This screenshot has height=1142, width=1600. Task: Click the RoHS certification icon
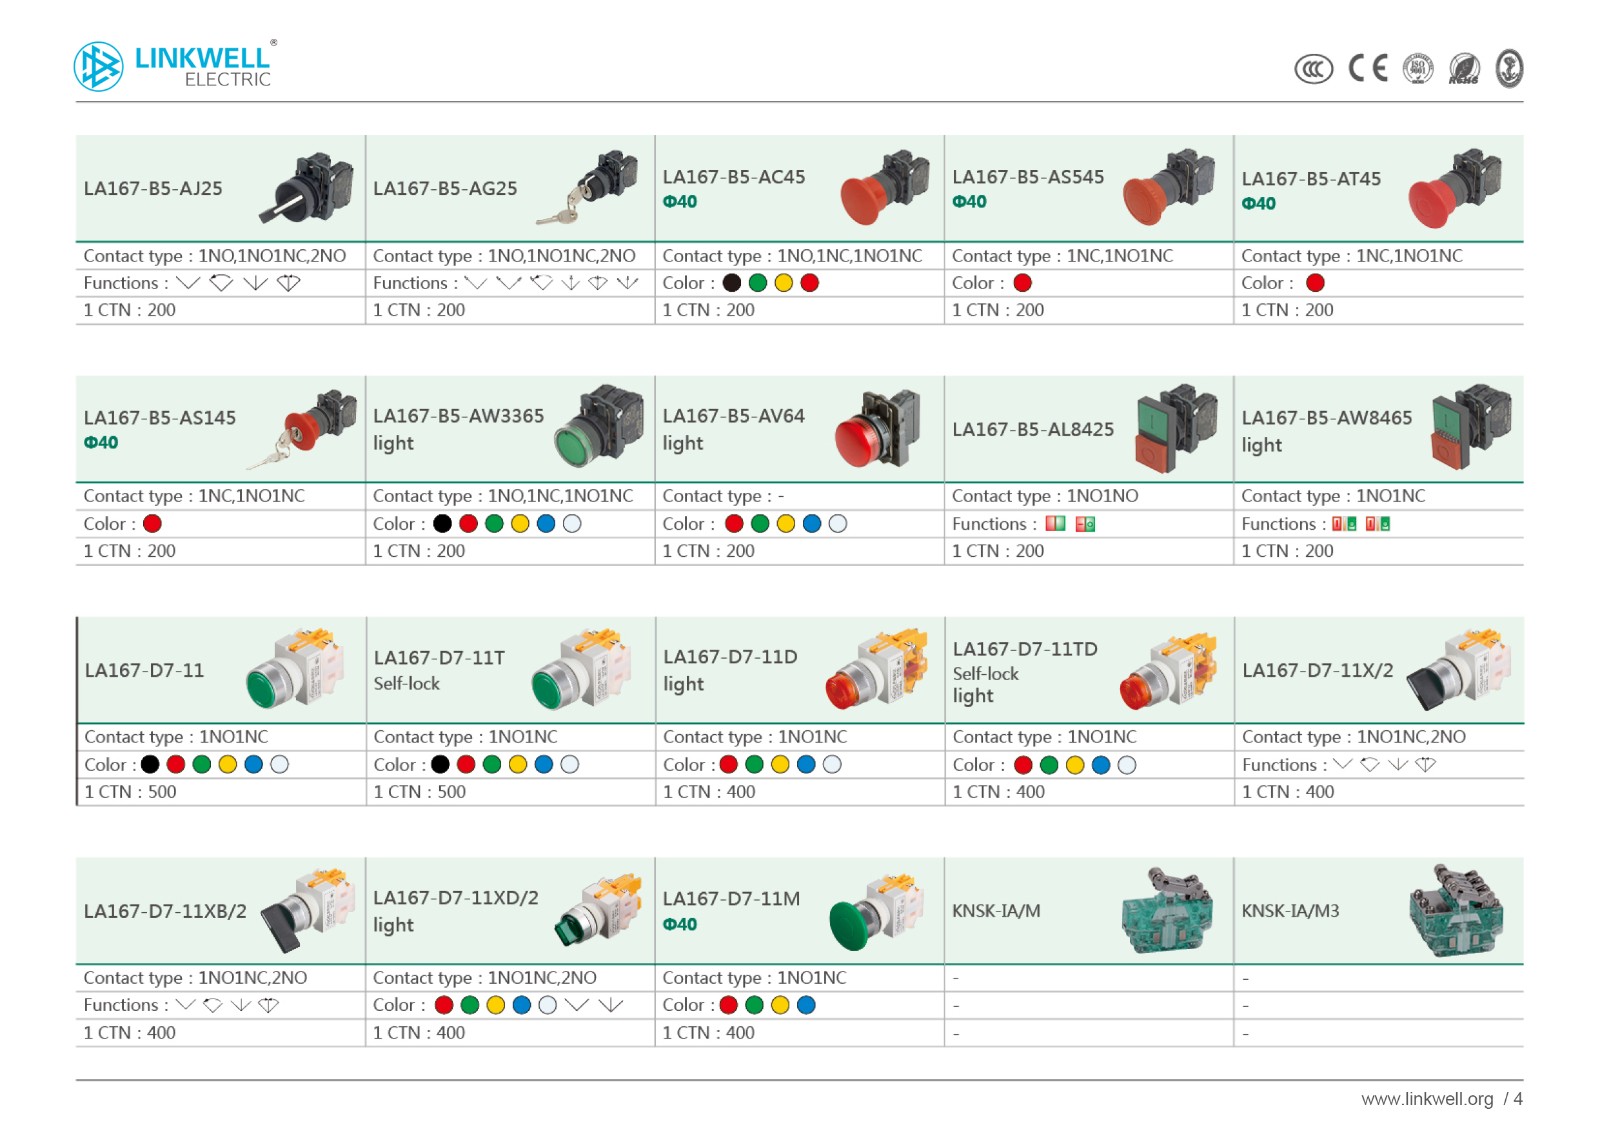point(1464,68)
